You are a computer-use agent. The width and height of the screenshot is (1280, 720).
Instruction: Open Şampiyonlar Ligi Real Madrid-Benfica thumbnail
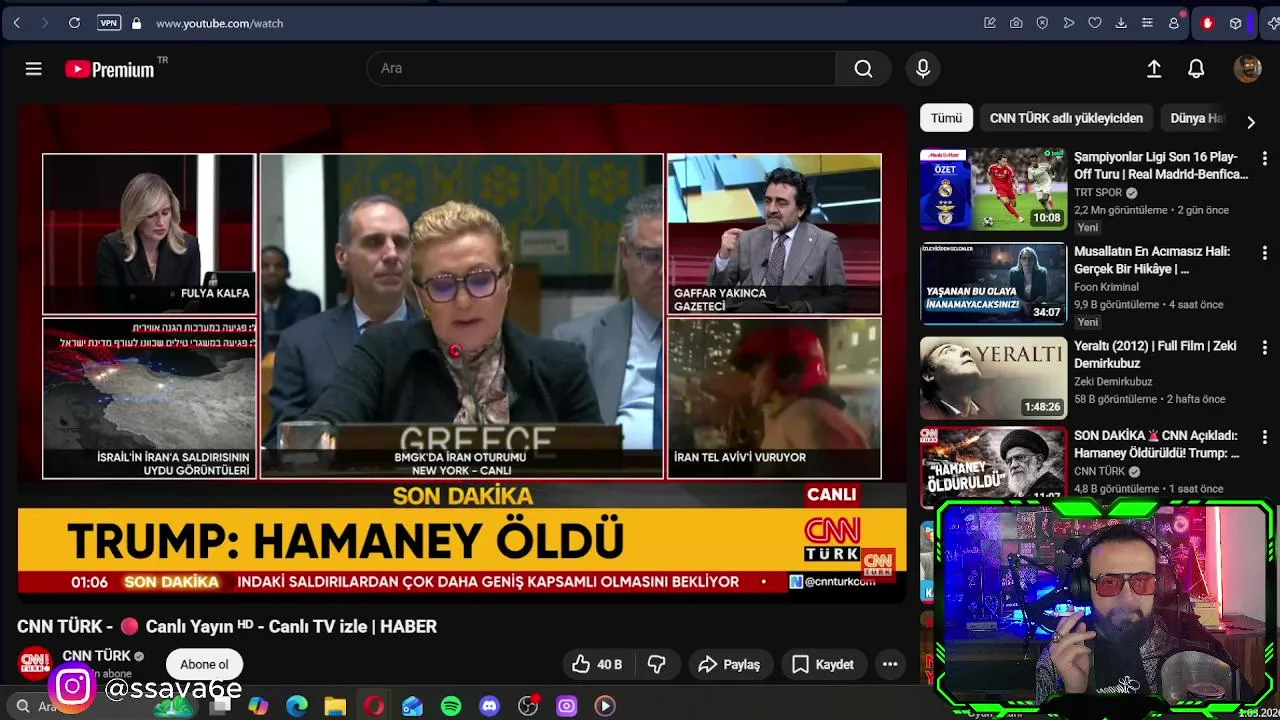pos(993,189)
